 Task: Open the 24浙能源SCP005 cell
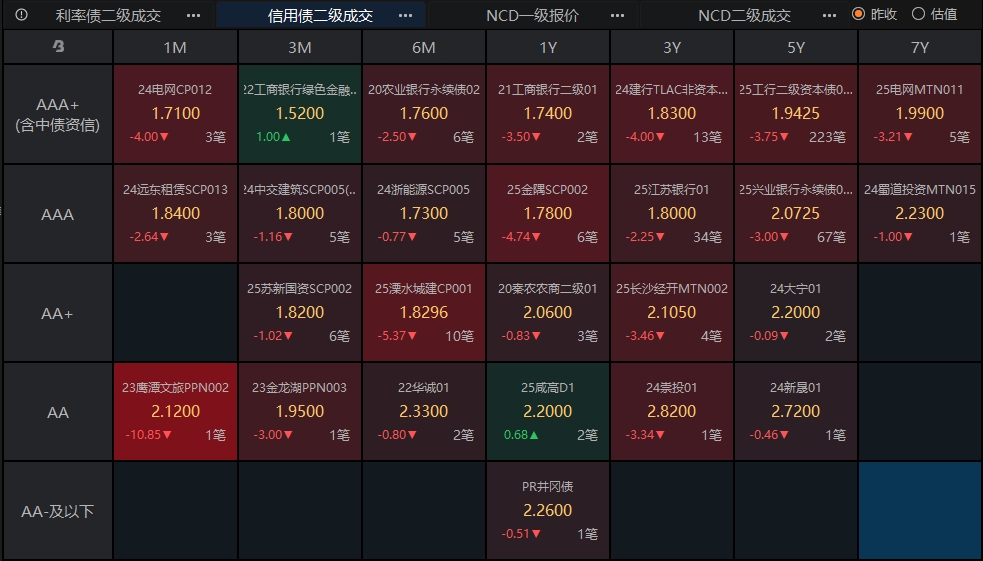(424, 214)
